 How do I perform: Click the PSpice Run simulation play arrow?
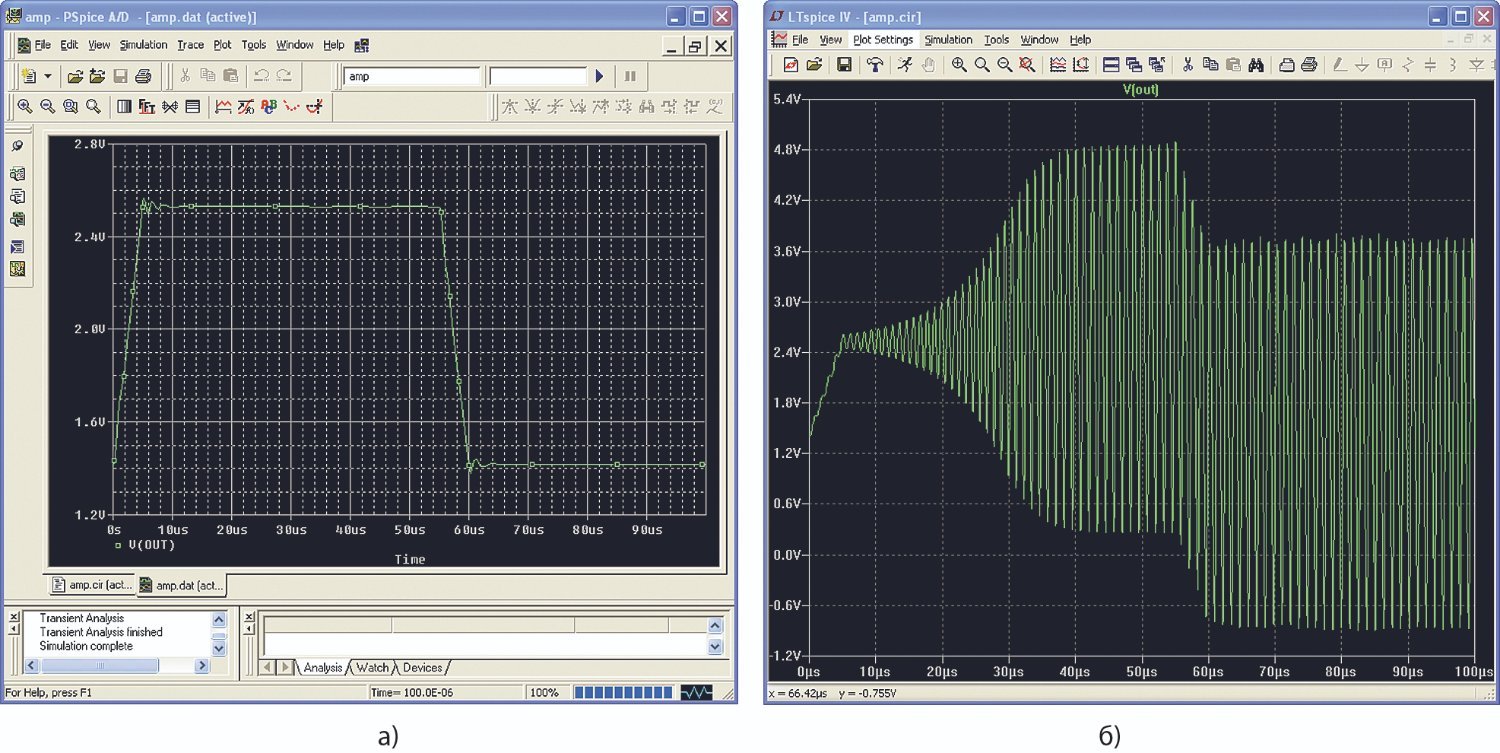point(600,76)
